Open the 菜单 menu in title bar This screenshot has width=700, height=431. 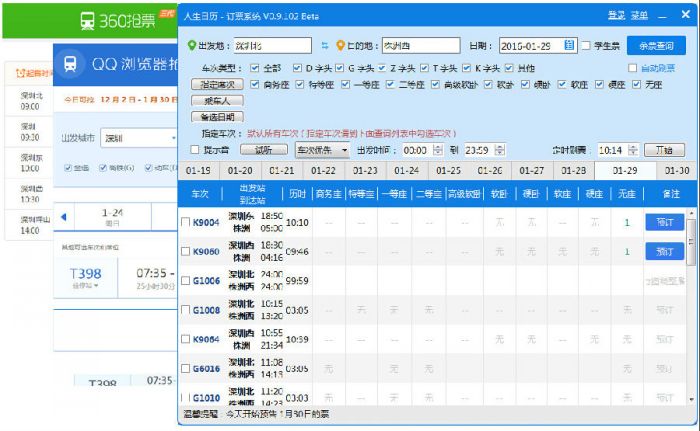pyautogui.click(x=639, y=15)
